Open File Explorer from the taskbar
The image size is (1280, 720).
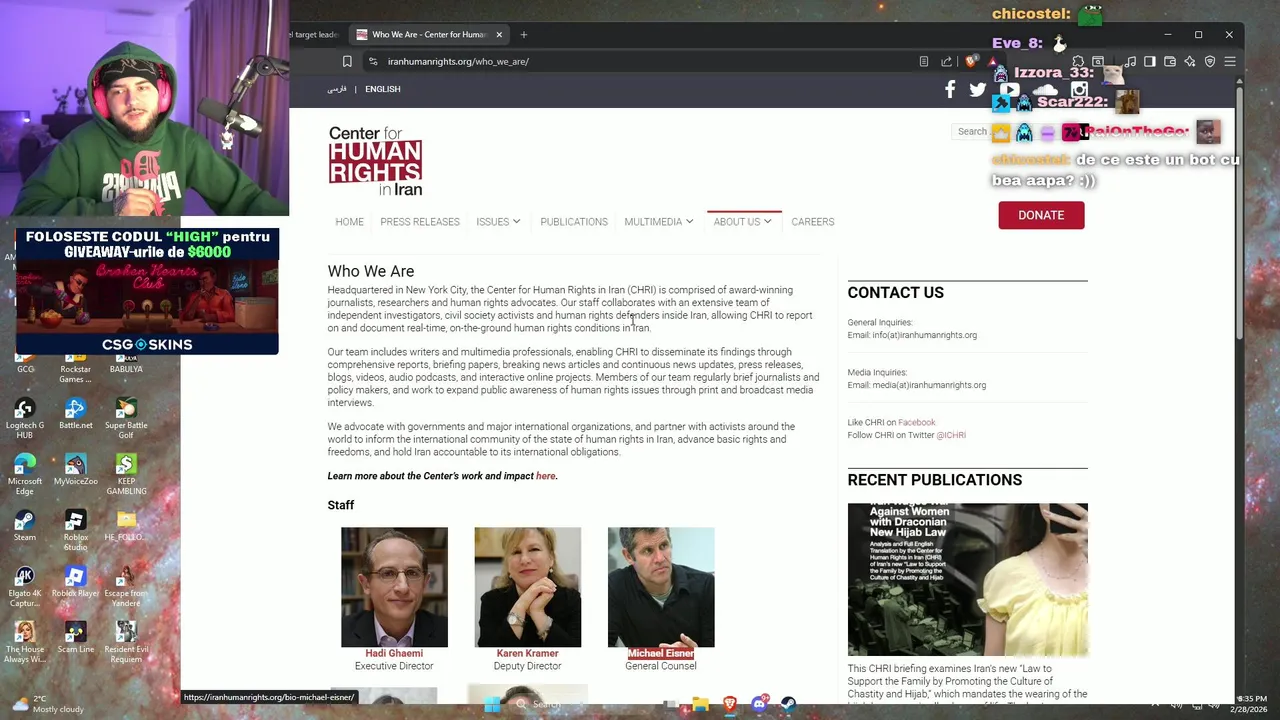tap(700, 704)
